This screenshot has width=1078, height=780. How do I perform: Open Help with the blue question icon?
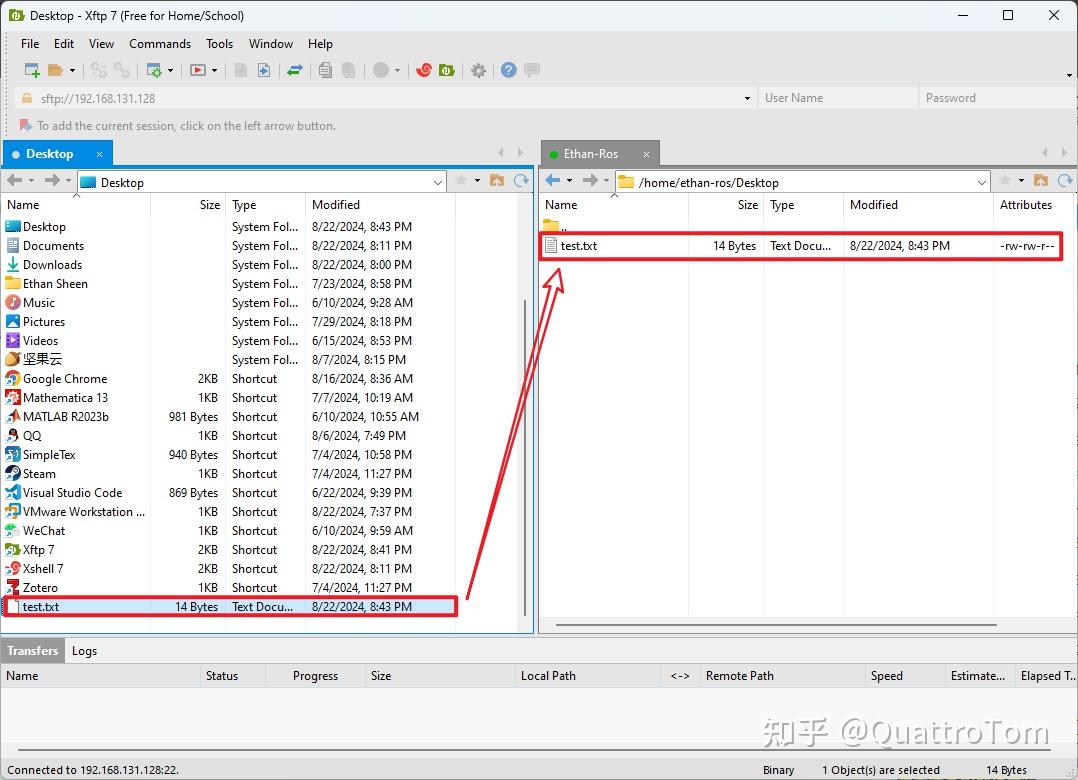[509, 70]
